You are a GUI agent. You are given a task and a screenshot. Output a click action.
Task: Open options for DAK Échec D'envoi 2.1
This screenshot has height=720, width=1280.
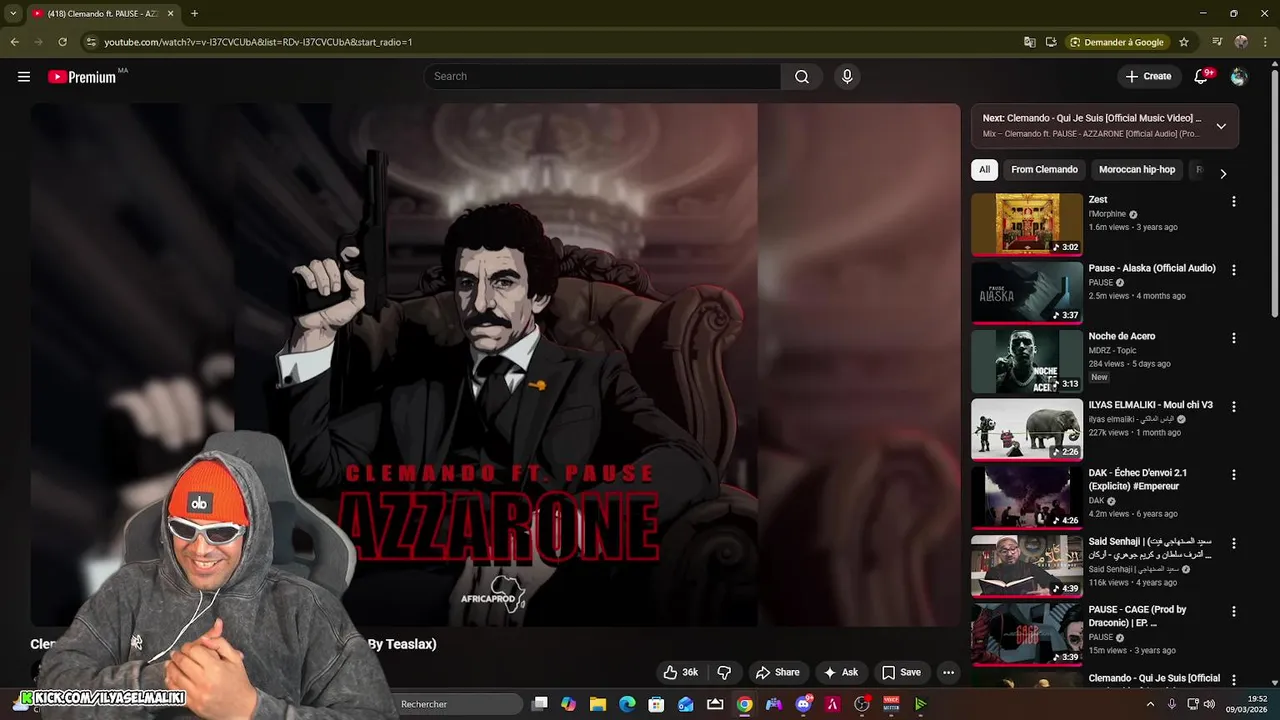point(1233,475)
